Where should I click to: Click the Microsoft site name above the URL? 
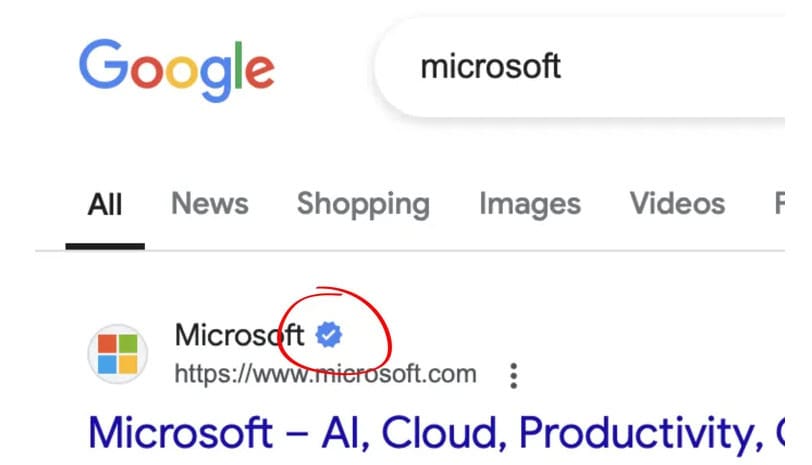(239, 335)
